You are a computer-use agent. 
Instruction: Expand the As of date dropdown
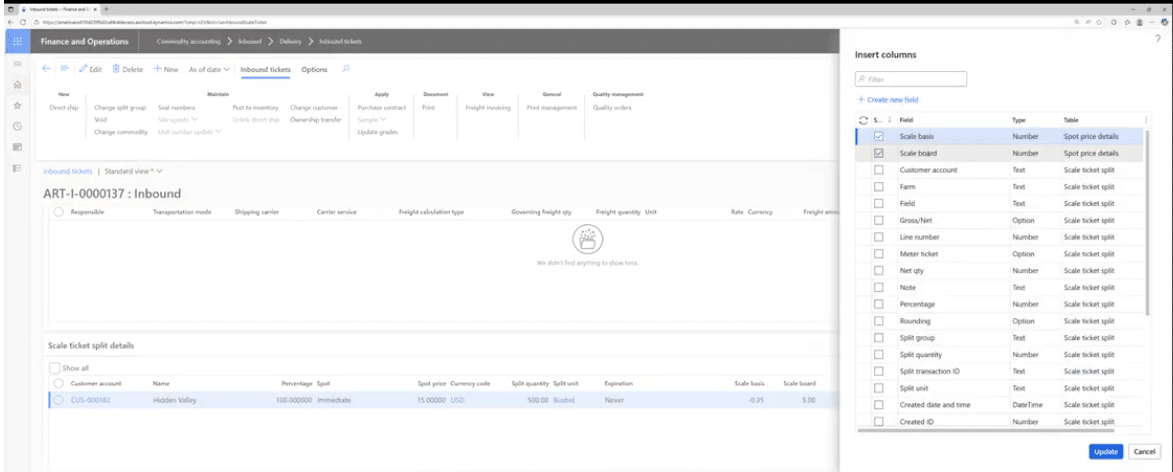coord(210,69)
